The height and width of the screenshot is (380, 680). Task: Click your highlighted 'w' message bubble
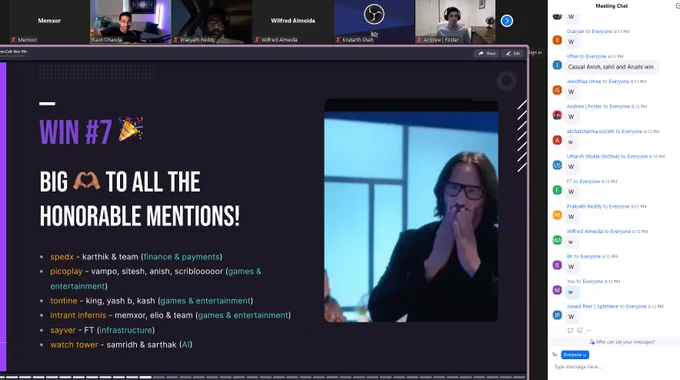click(x=571, y=292)
